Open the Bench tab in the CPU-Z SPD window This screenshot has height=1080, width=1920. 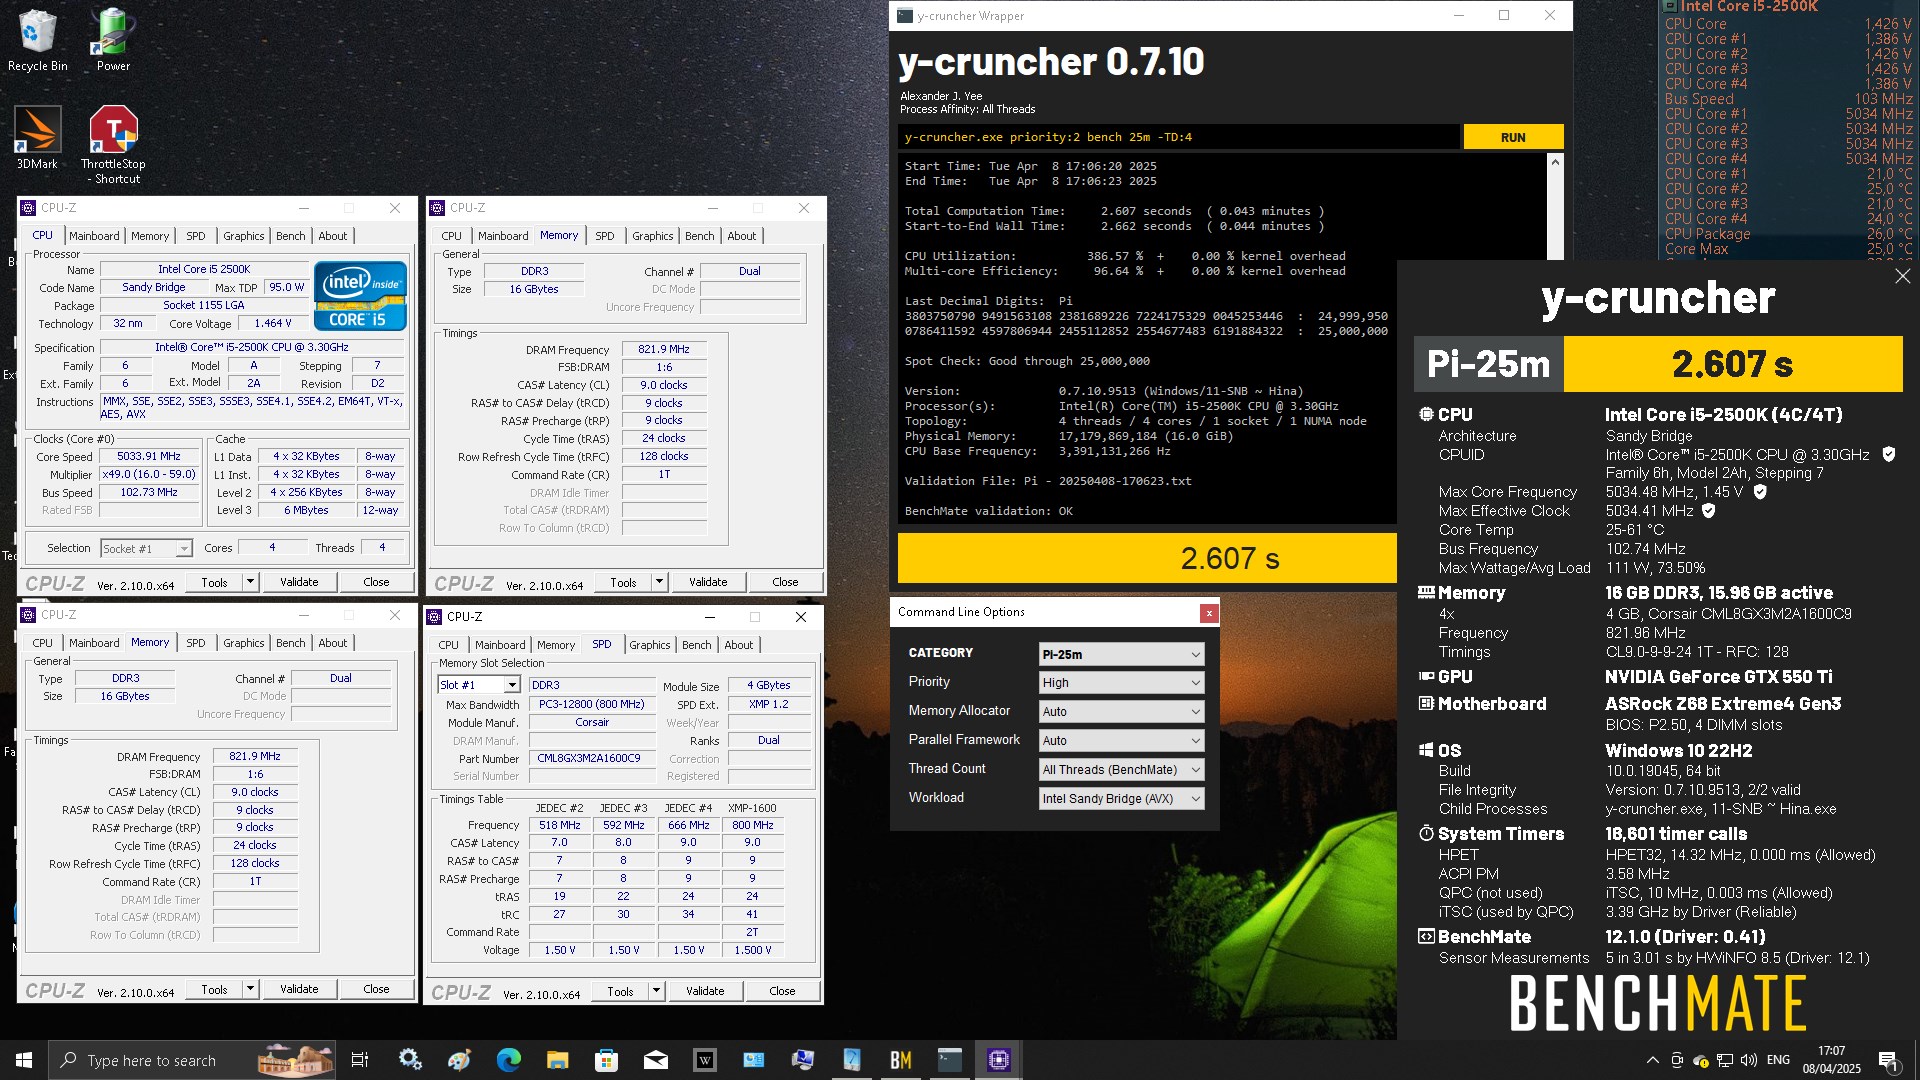(697, 645)
